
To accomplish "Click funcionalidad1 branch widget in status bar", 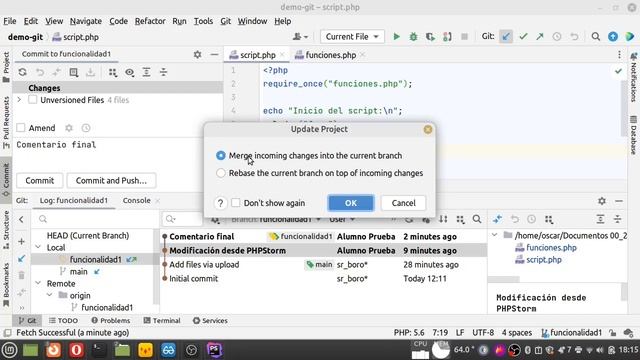I will tap(571, 333).
